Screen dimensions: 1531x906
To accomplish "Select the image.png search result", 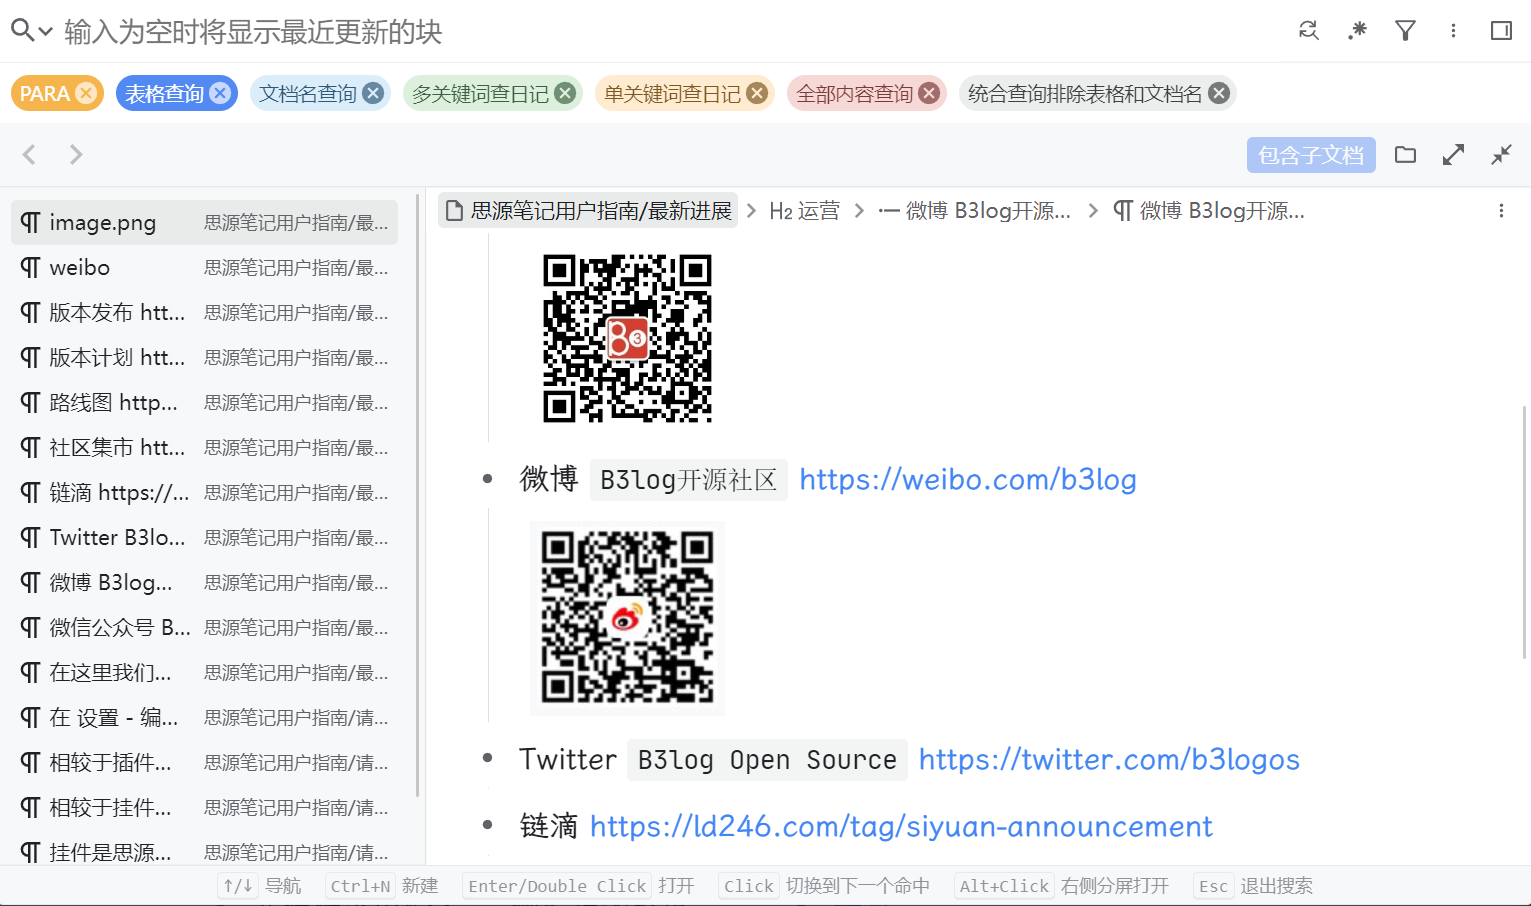I will click(x=204, y=222).
